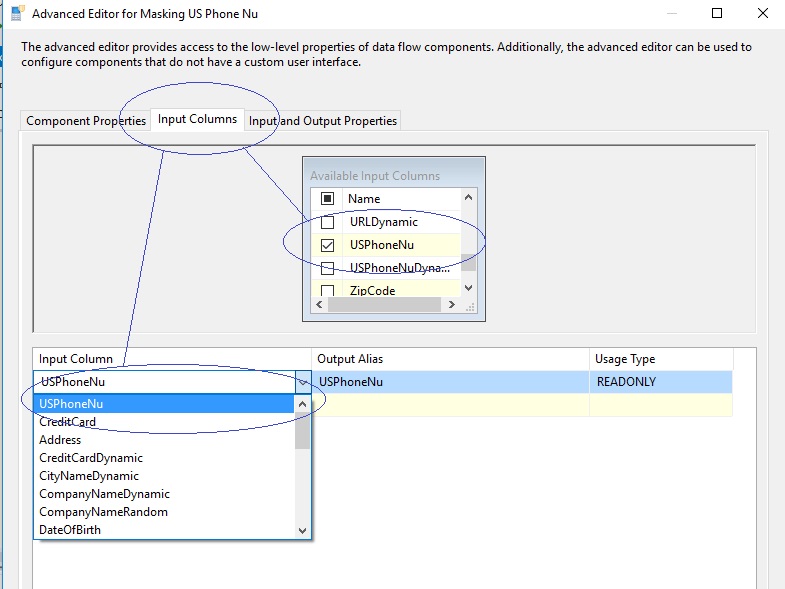Viewport: 785px width, 589px height.
Task: Click the READONLY usage type cell
Action: tap(661, 382)
